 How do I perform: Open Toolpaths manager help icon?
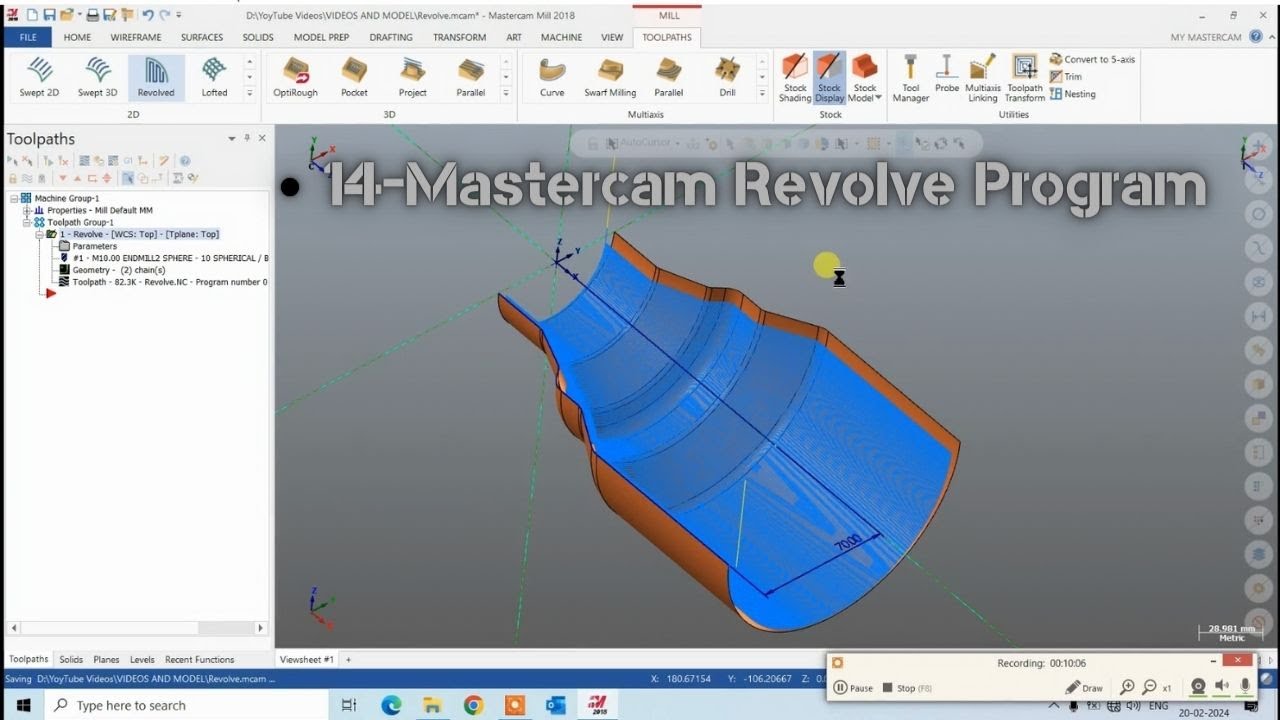point(185,160)
